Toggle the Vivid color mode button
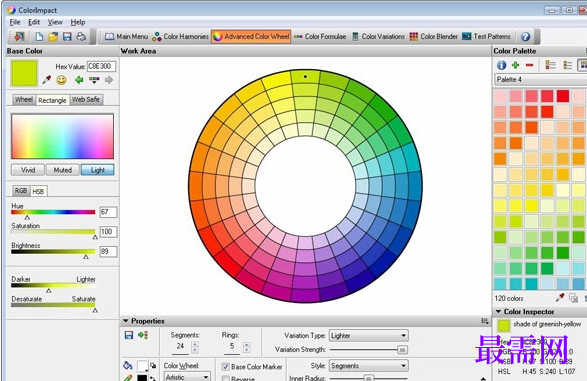This screenshot has height=381, width=587. point(28,170)
